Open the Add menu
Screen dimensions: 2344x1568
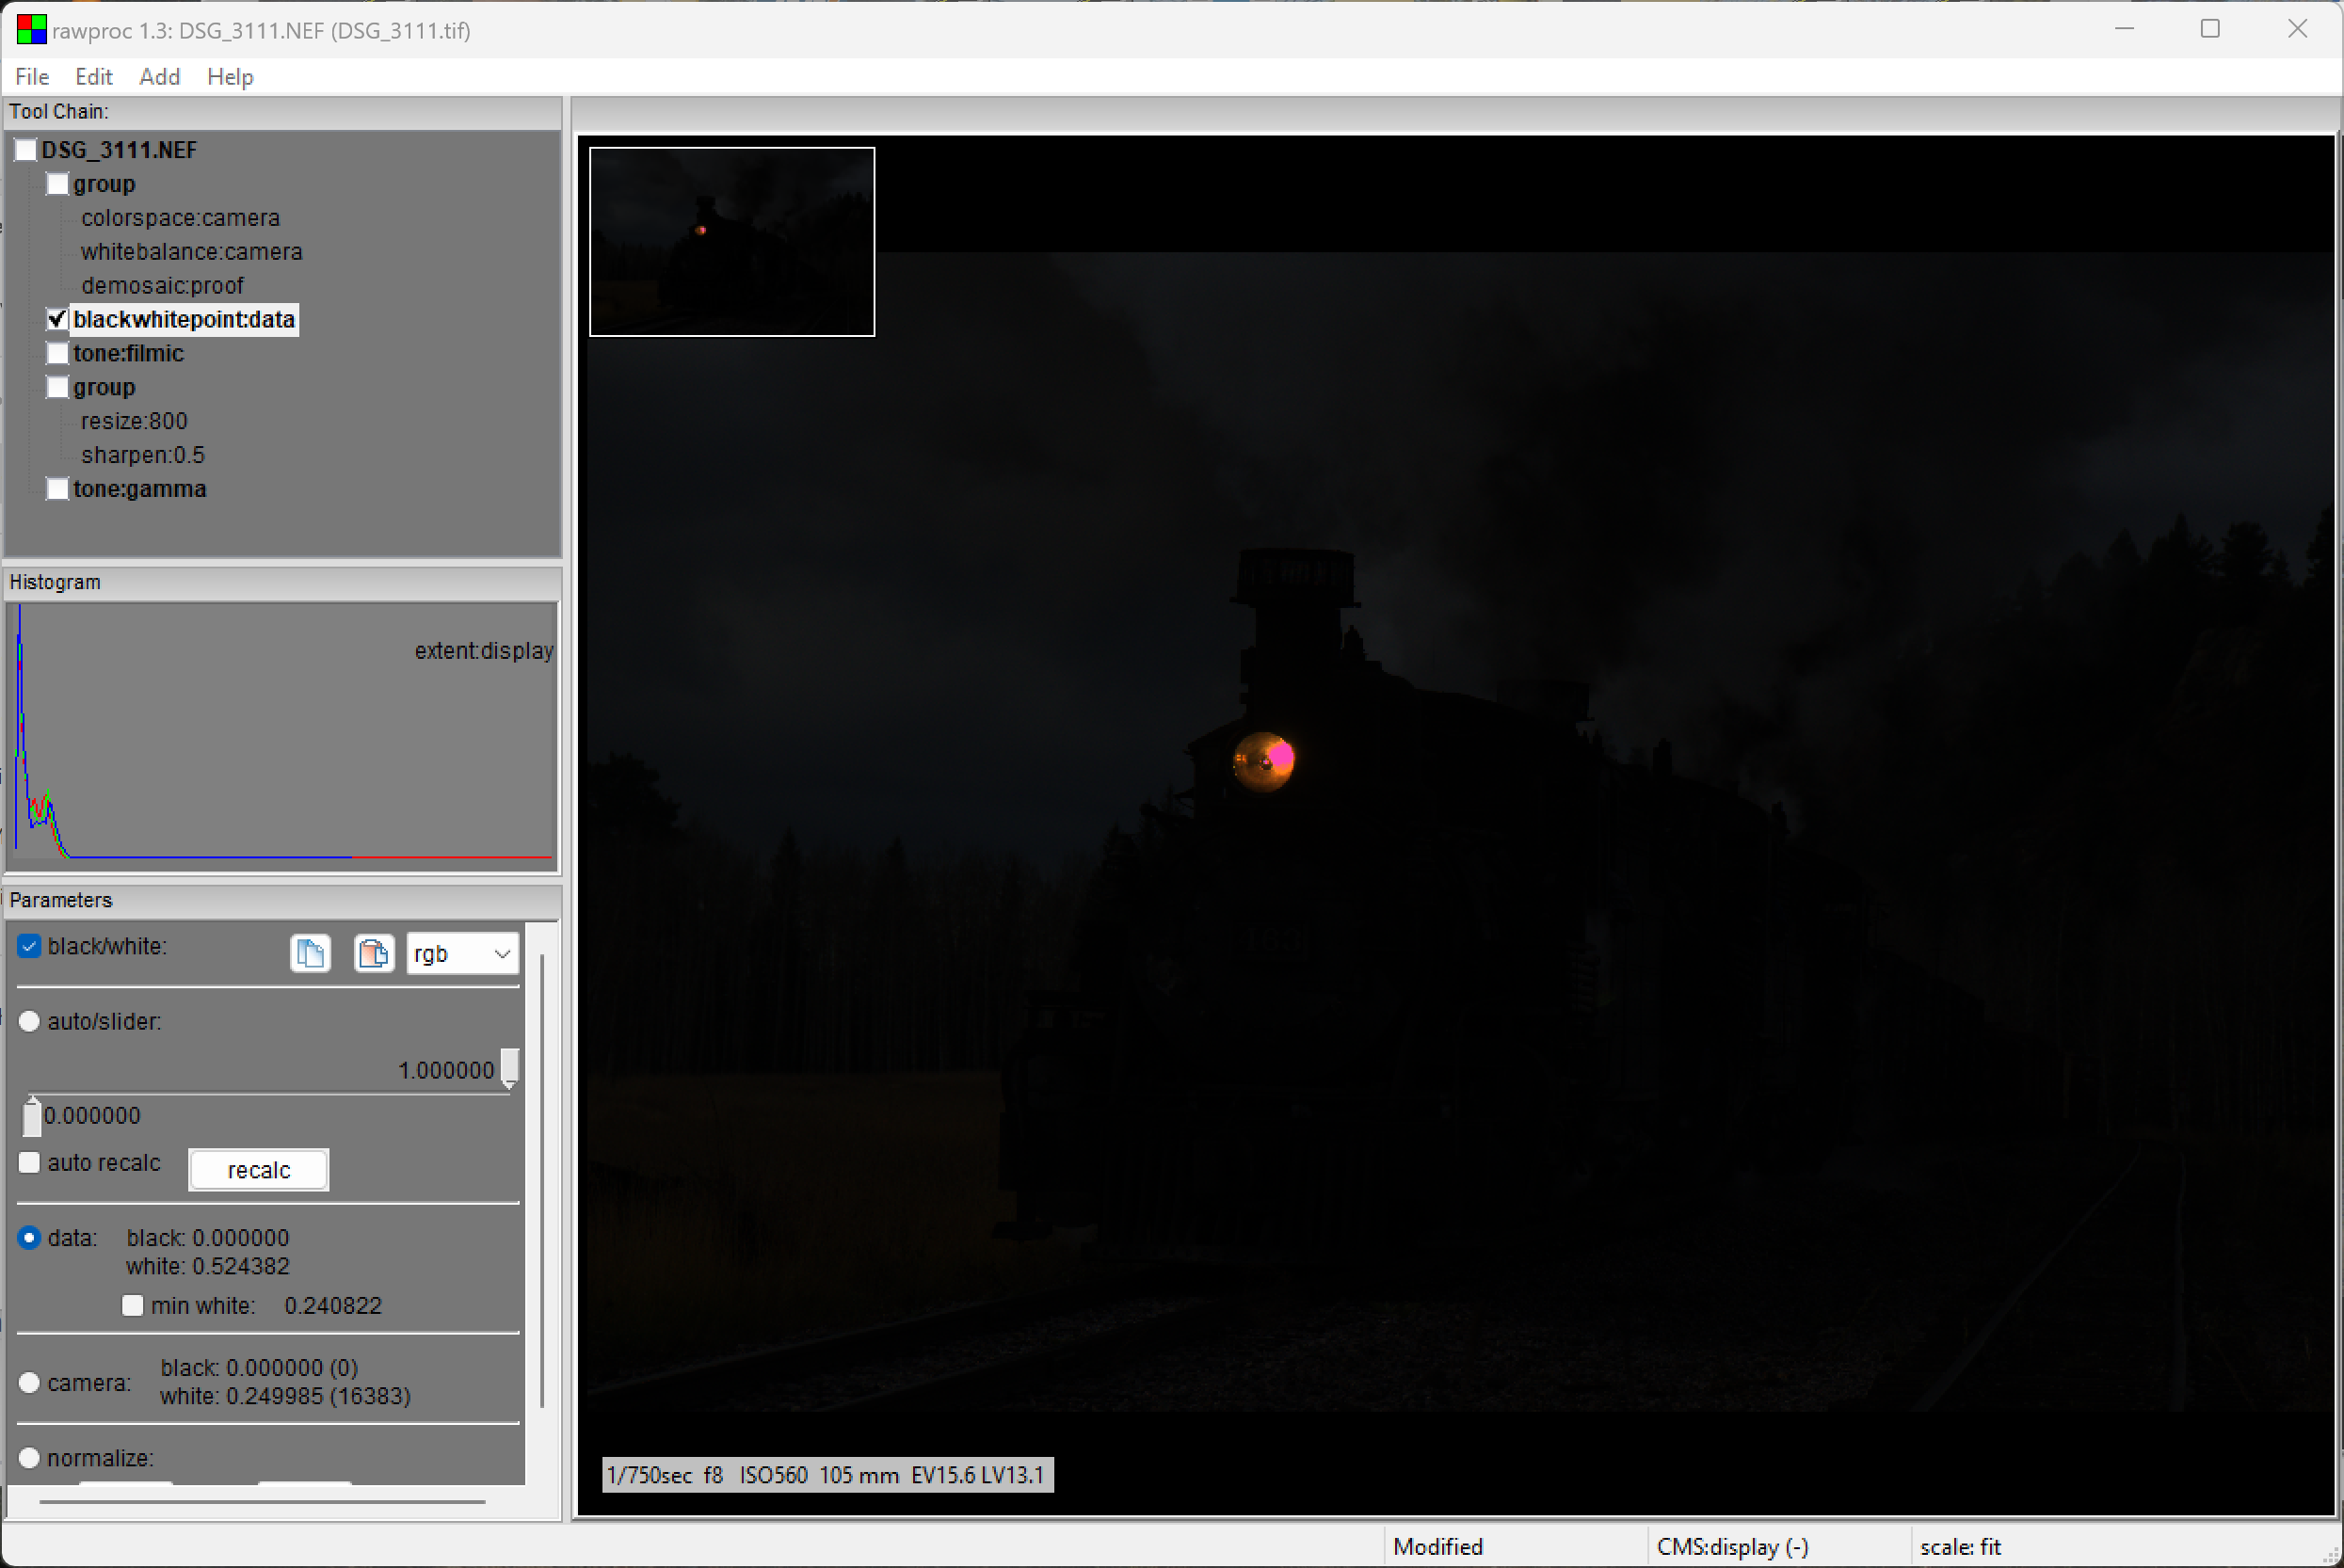tap(159, 77)
